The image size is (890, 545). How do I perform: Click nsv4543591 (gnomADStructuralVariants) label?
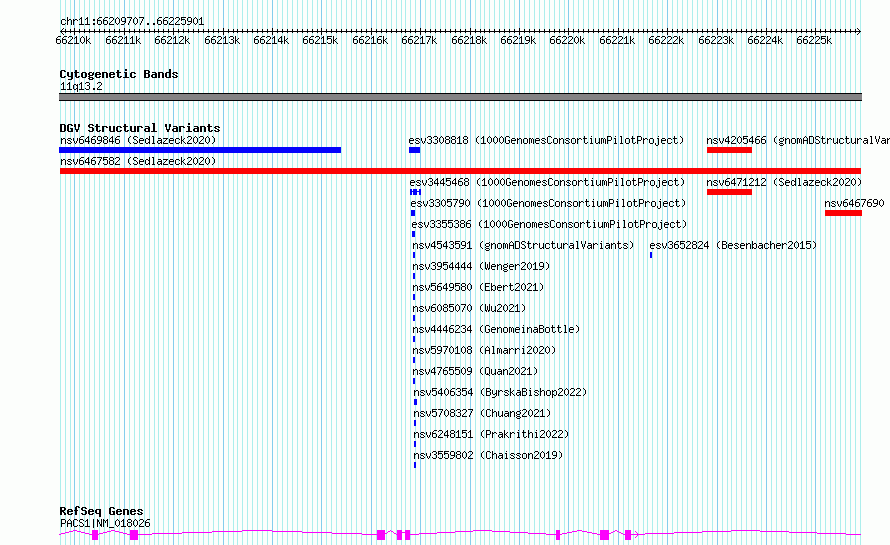click(x=523, y=245)
